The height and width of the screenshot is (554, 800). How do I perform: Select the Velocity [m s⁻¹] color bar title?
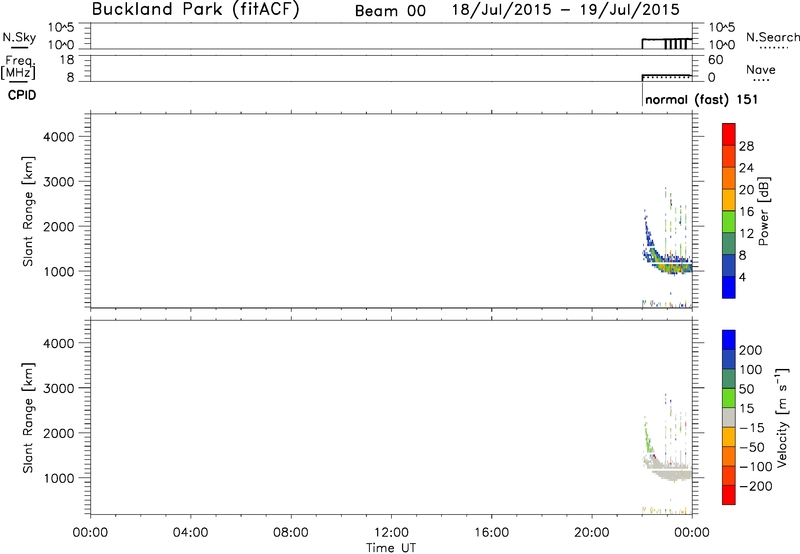(x=782, y=417)
